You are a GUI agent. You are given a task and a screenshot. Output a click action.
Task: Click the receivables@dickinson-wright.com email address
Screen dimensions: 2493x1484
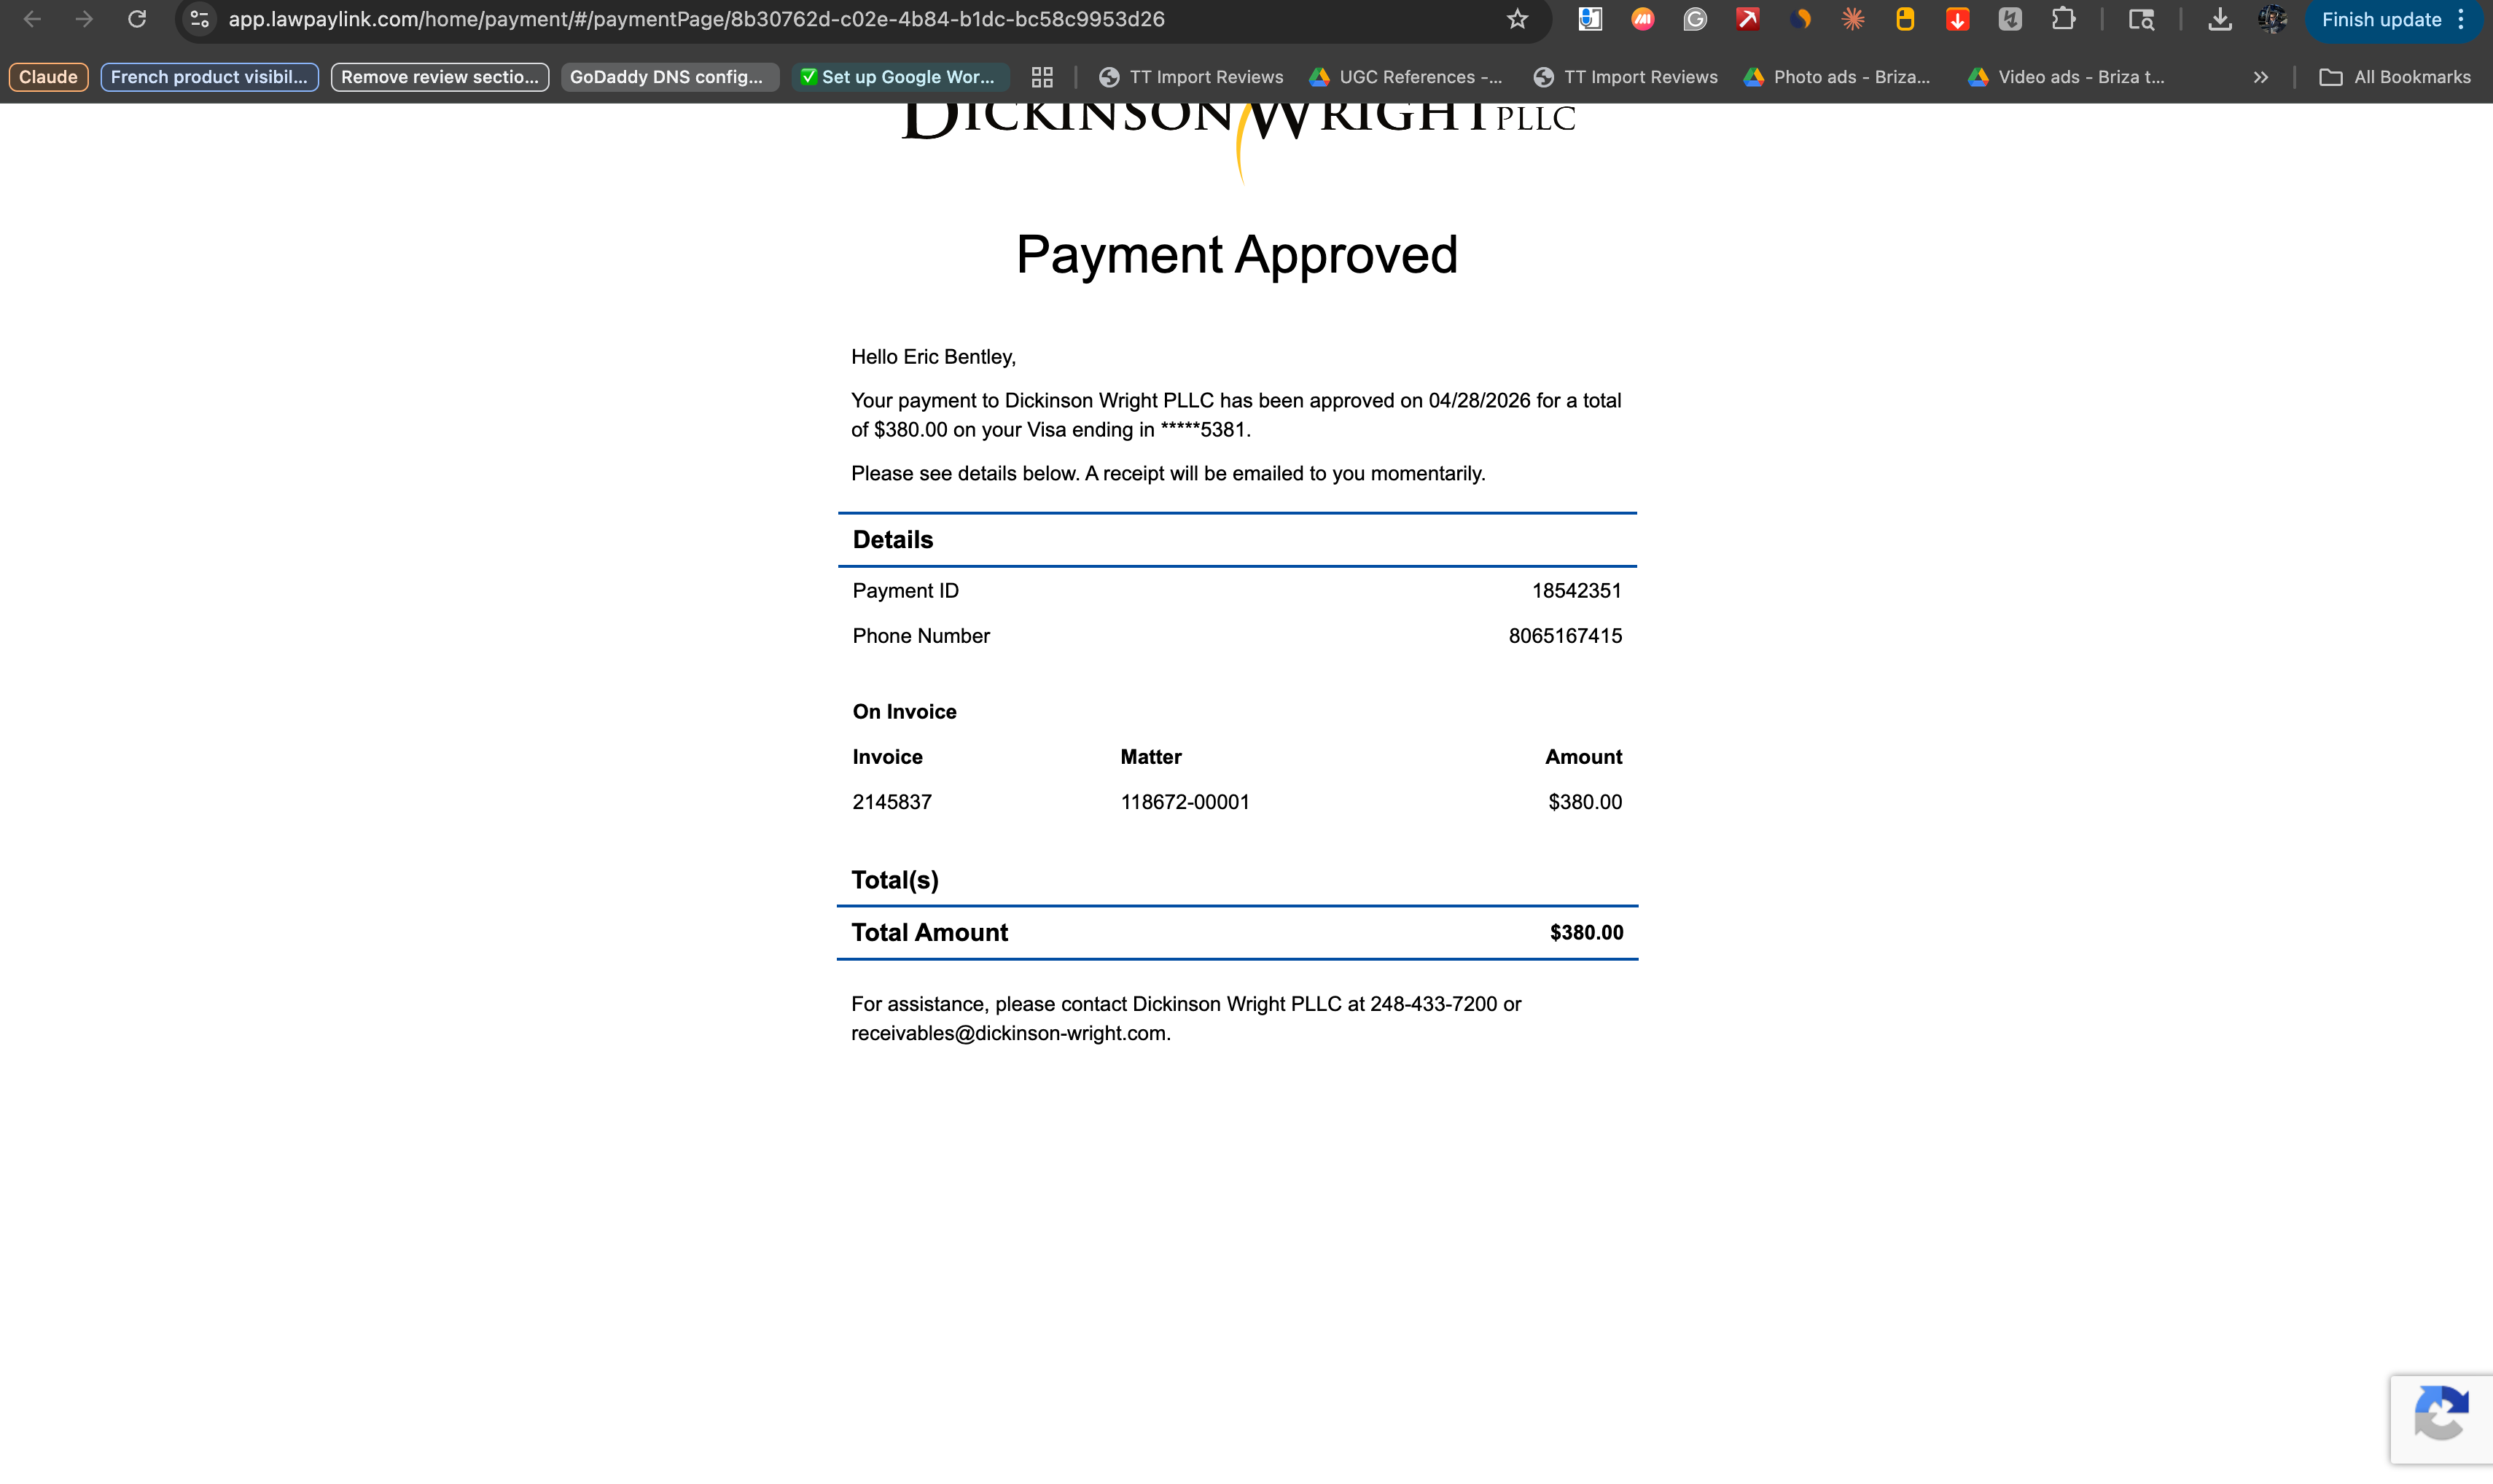point(1008,1034)
